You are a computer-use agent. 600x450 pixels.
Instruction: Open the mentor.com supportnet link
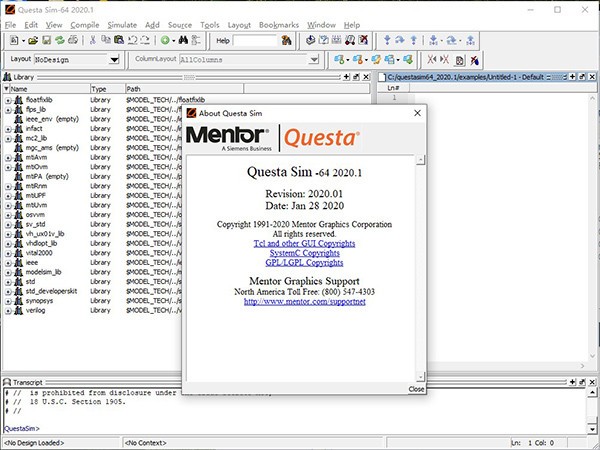(x=304, y=301)
